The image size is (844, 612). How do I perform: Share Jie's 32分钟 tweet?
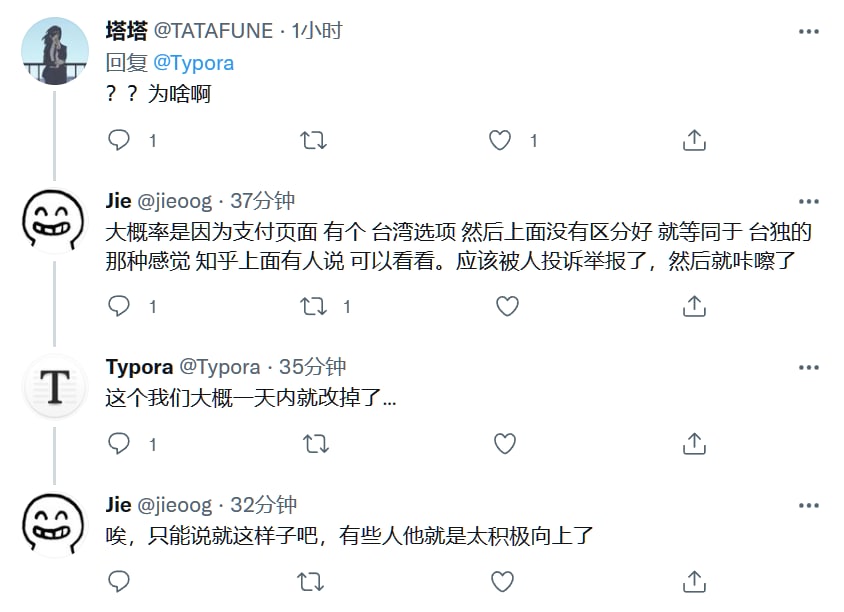tap(694, 581)
